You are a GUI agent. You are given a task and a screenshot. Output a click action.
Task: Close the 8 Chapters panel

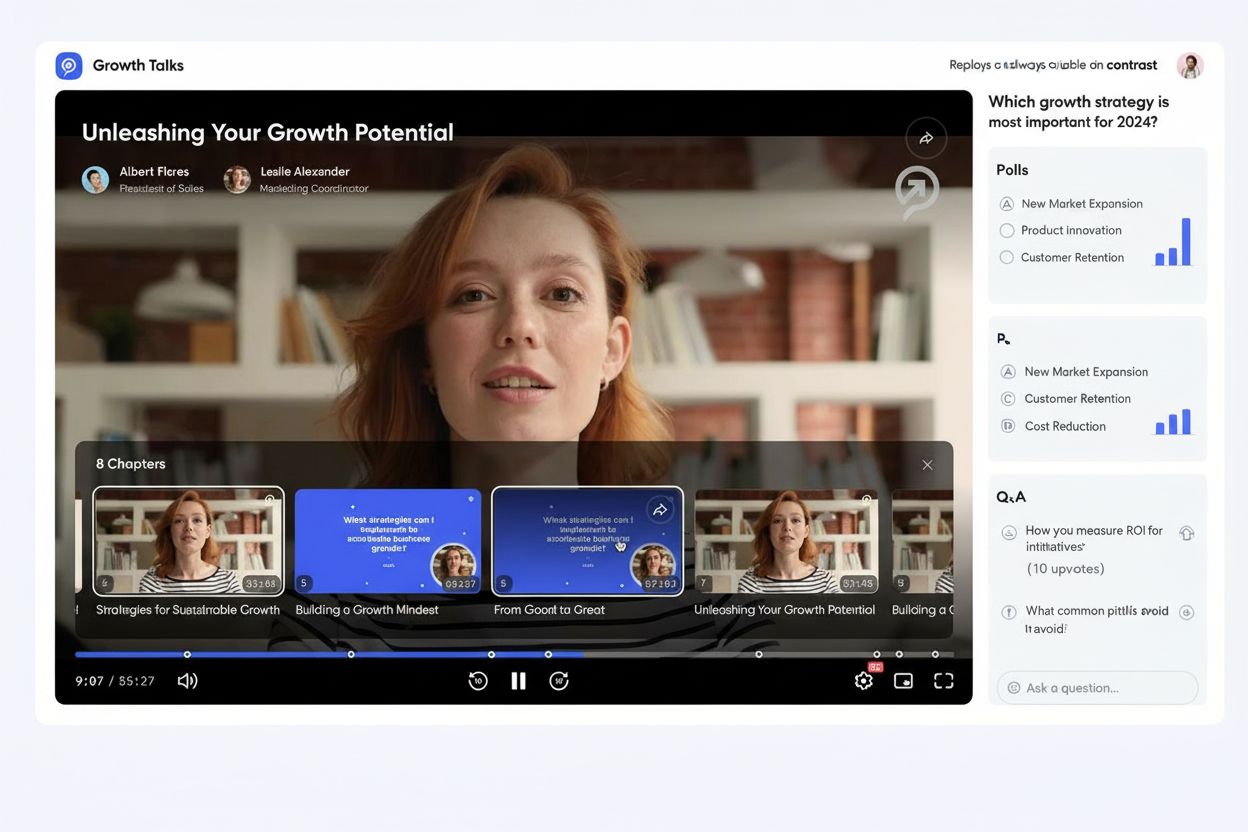(927, 465)
